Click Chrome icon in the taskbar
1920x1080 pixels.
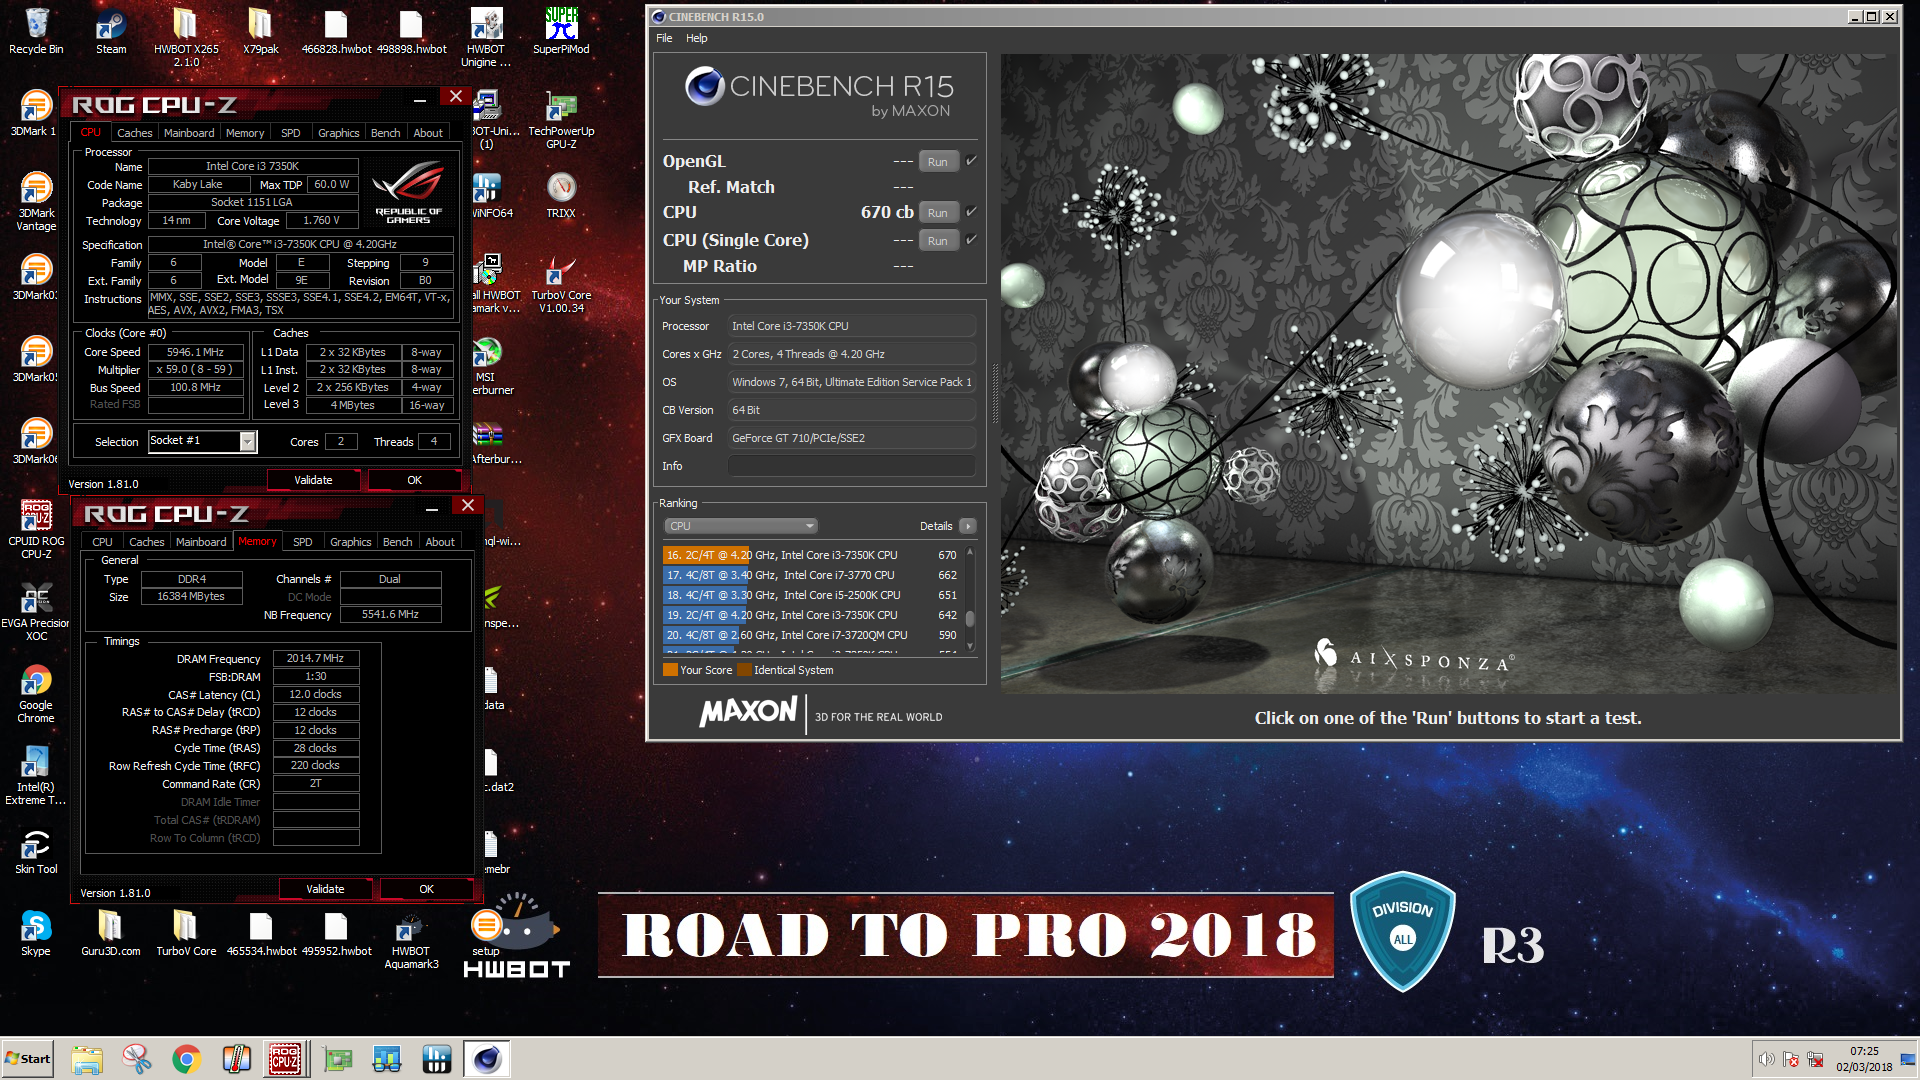coord(186,1059)
